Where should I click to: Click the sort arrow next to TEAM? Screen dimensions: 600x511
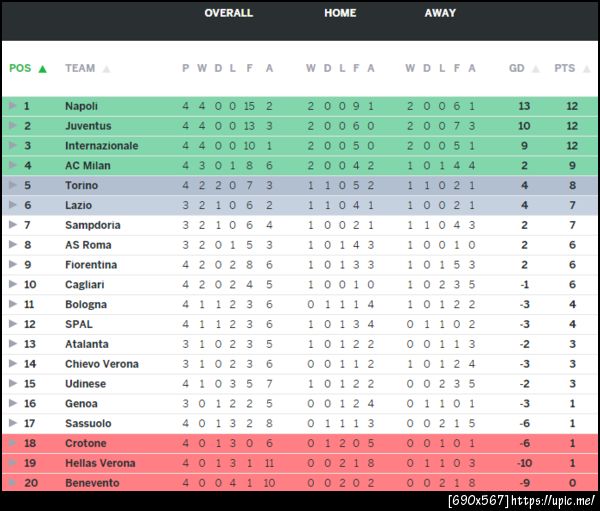(x=106, y=69)
